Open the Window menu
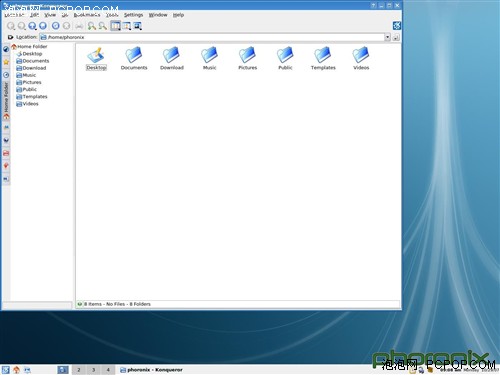Image resolution: width=500 pixels, height=375 pixels. coord(158,15)
